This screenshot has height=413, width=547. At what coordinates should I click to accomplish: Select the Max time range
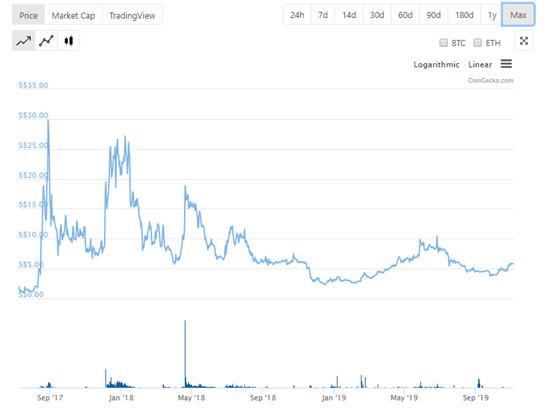click(518, 15)
